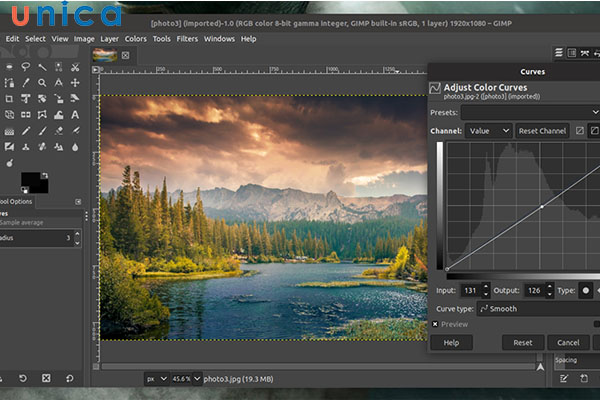Expand the Presets dropdown in Curves
Viewport: 600px width, 400px height.
(x=530, y=112)
